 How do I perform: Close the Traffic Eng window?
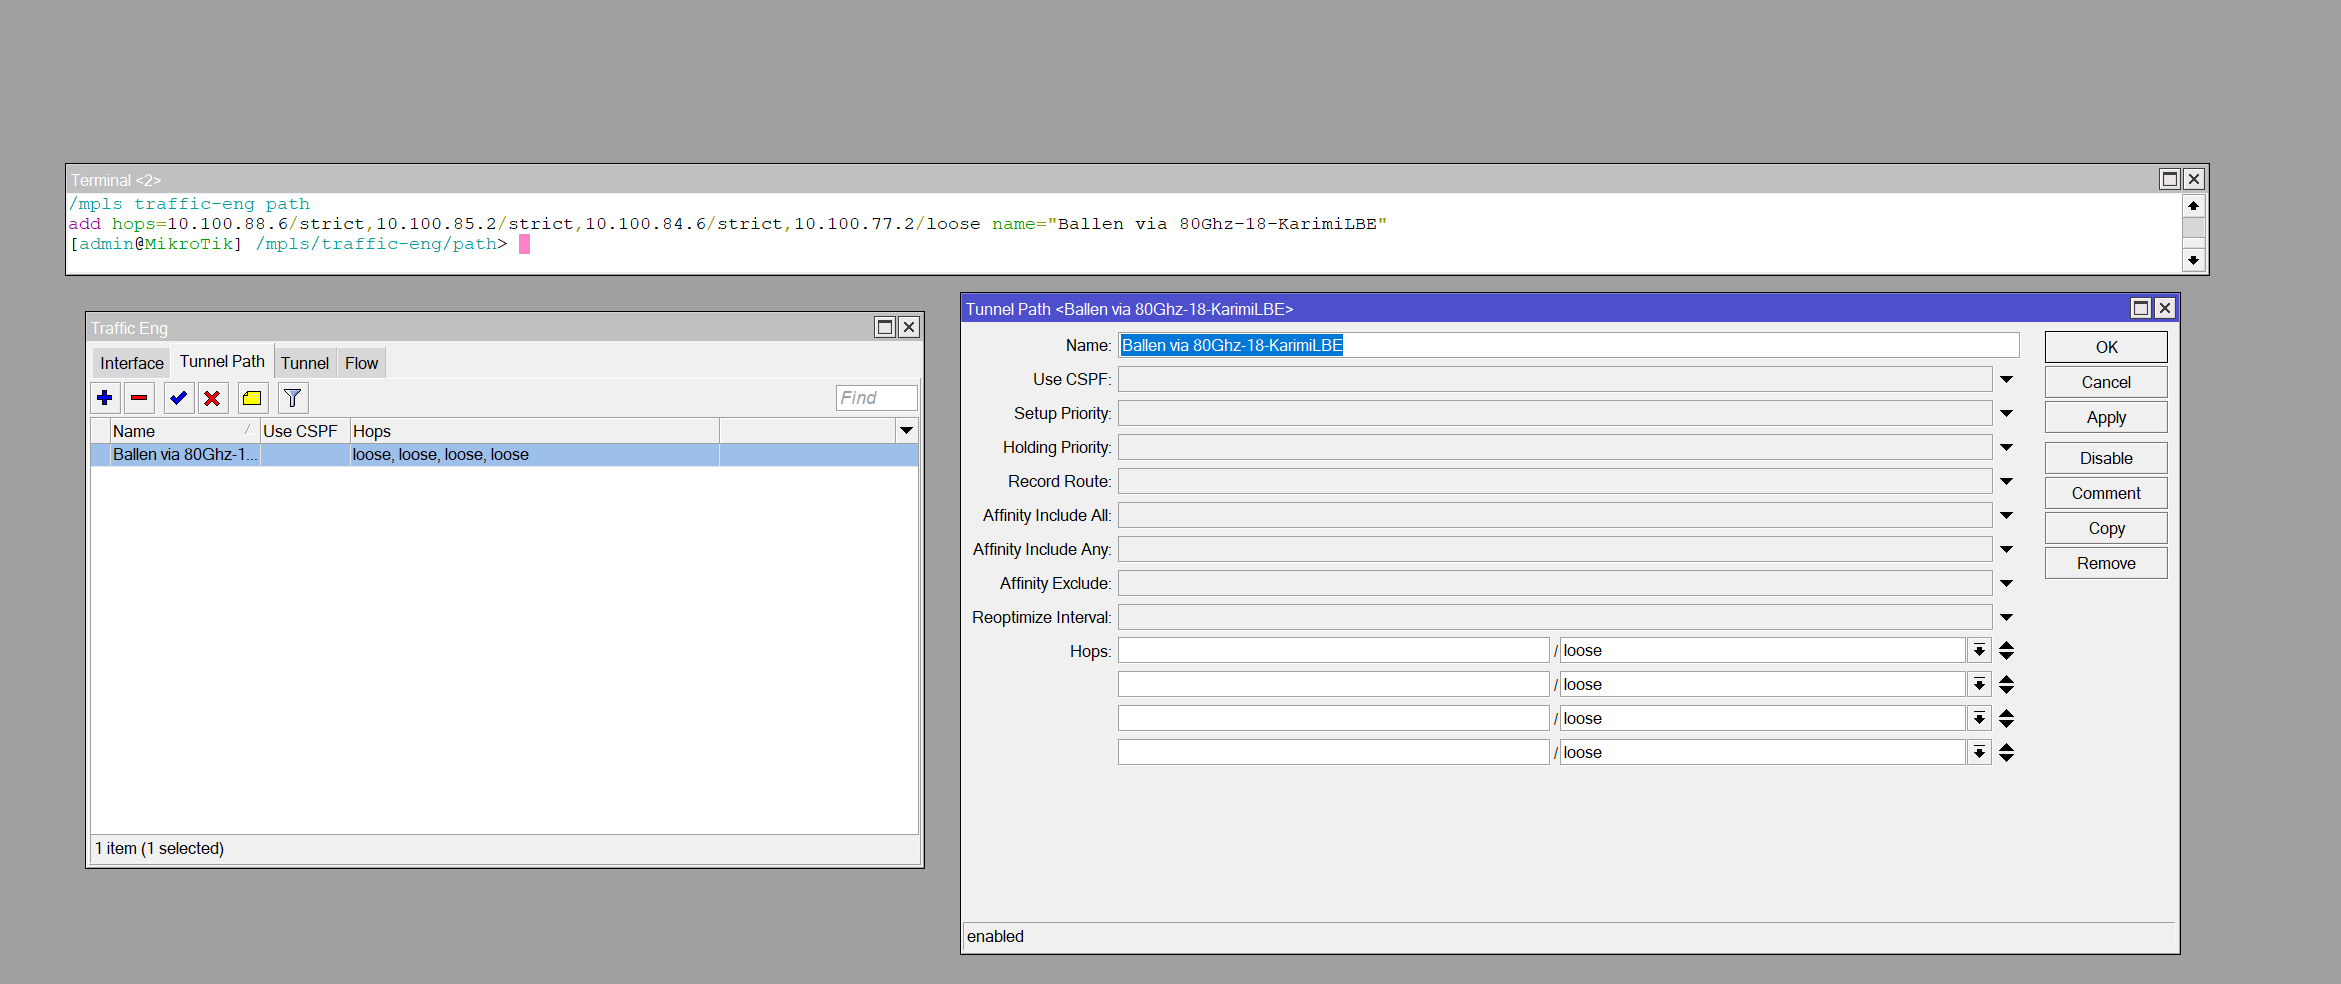point(909,327)
